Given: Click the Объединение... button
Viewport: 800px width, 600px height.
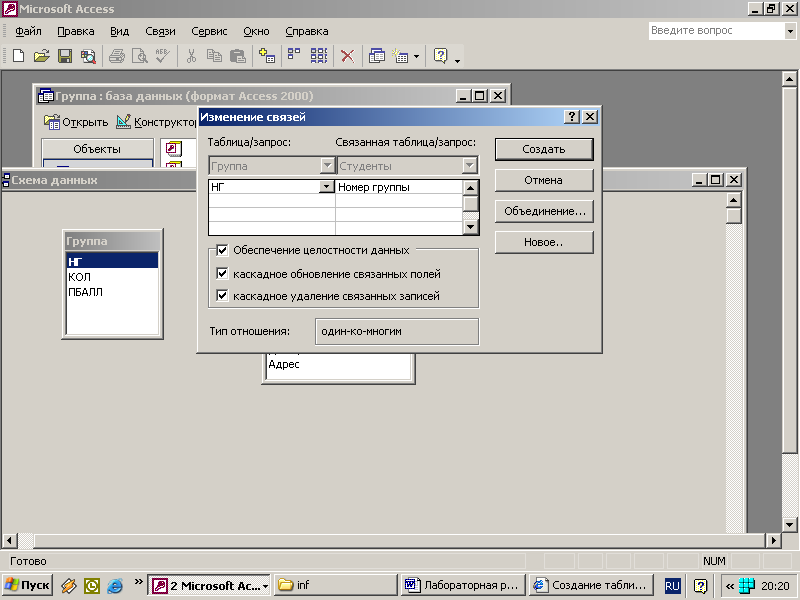Looking at the screenshot, I should pos(544,211).
